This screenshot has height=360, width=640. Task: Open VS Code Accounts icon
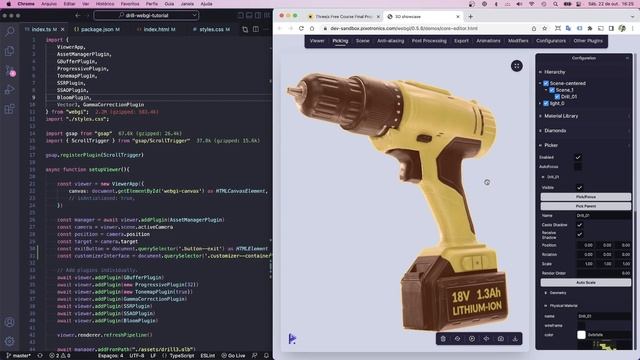point(9,322)
